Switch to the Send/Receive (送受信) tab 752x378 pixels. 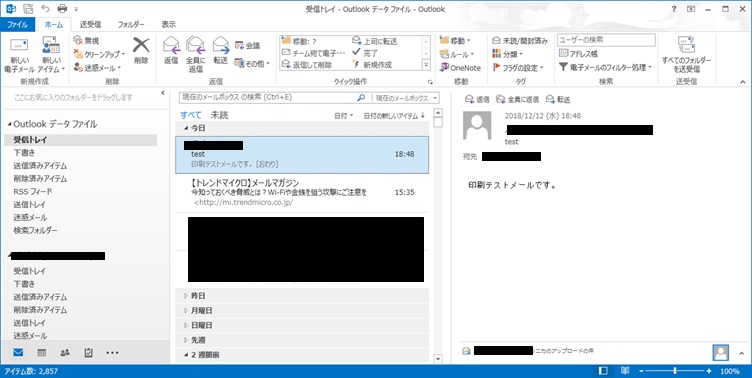[x=90, y=24]
